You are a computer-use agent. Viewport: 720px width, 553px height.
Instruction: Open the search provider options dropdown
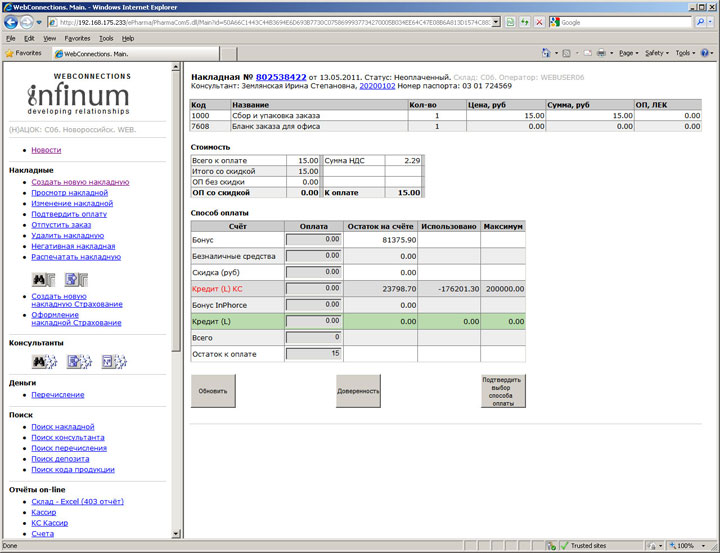pos(710,22)
